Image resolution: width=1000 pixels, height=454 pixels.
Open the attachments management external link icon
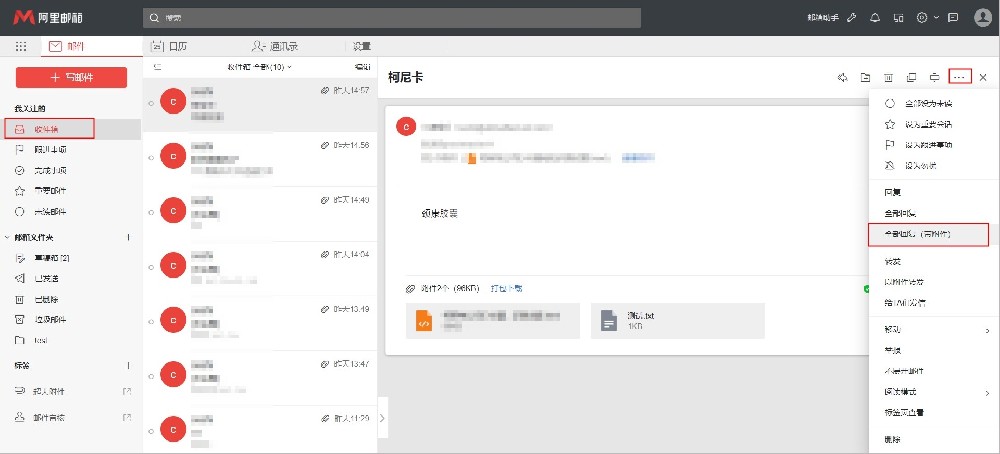point(127,391)
